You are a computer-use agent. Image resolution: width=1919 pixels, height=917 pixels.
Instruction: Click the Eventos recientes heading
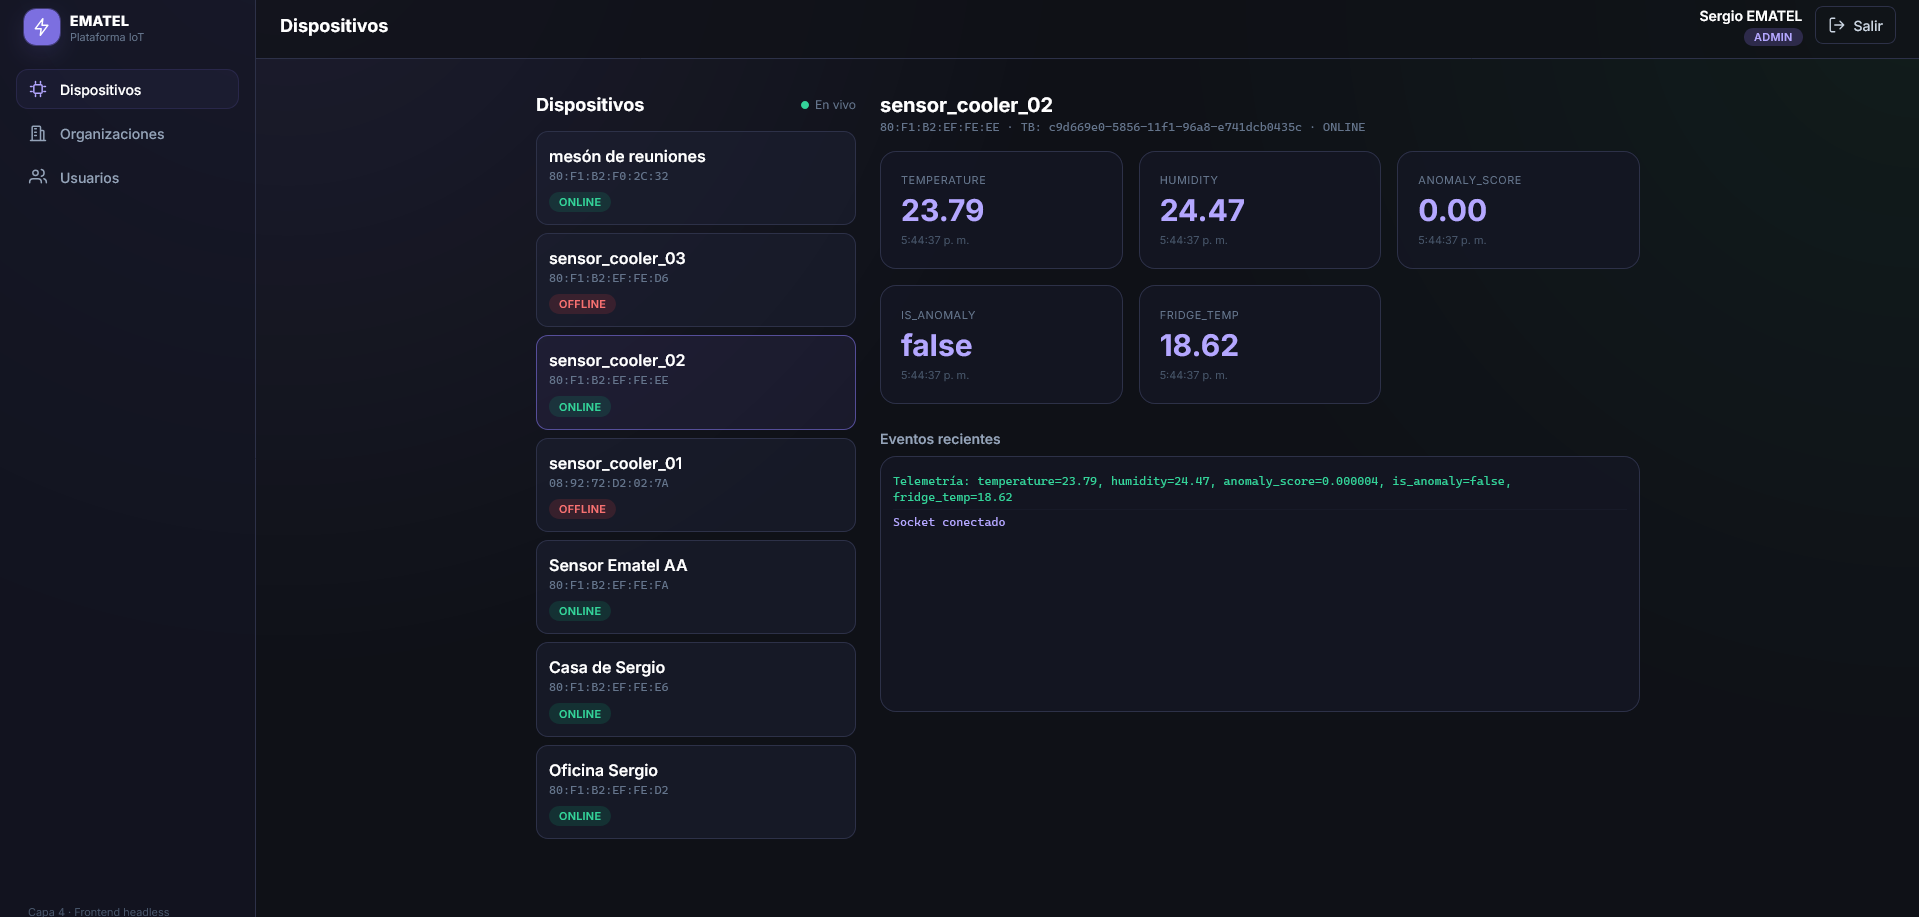pyautogui.click(x=940, y=439)
